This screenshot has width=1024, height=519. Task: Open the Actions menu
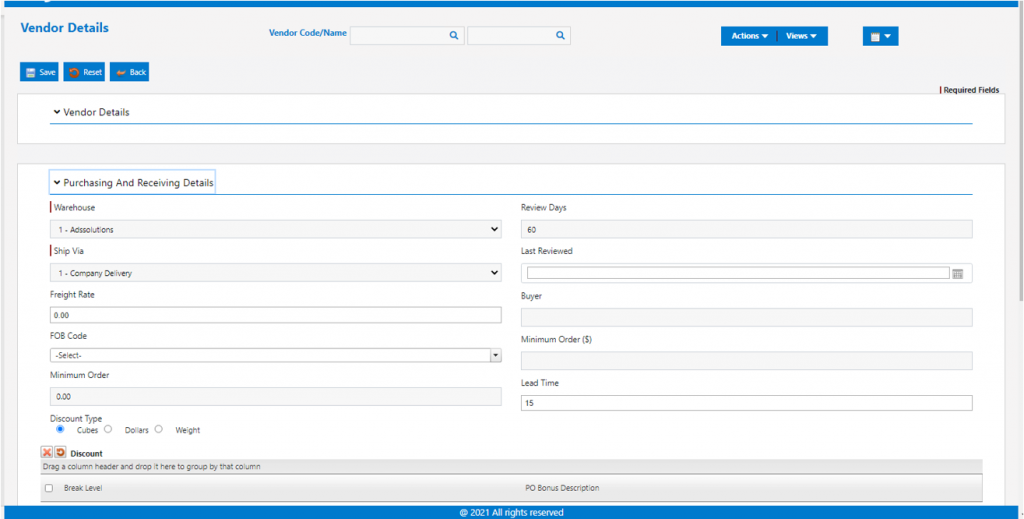click(749, 37)
